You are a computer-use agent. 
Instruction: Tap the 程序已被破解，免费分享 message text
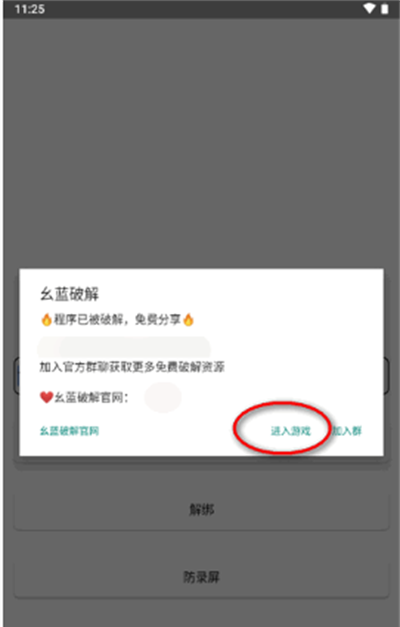[x=118, y=319]
